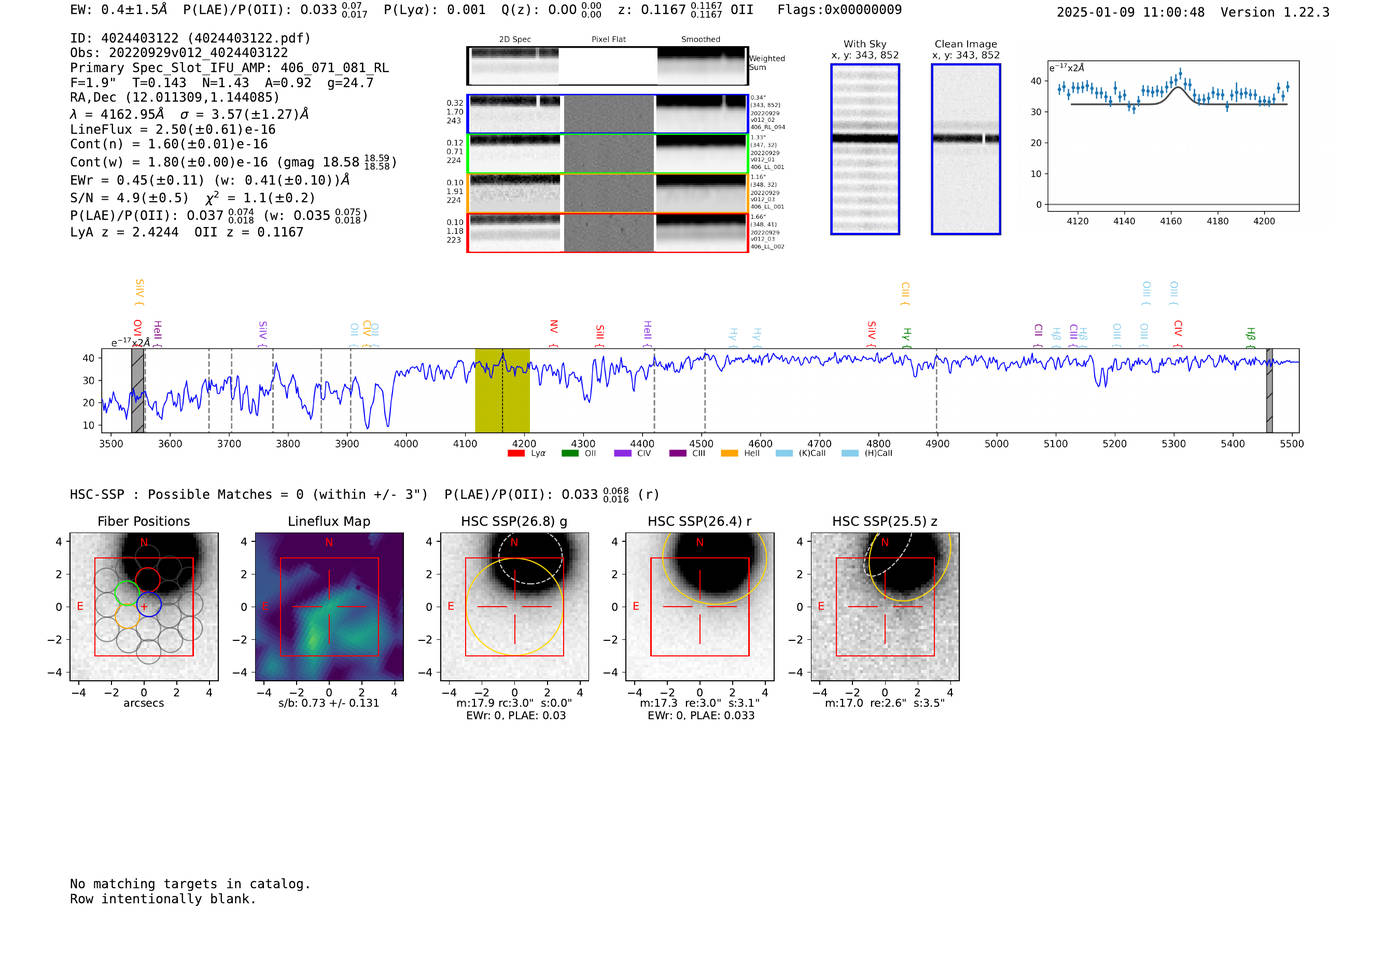The width and height of the screenshot is (1400, 953).
Task: Click the (K)CaII legend swatch
Action: point(783,454)
